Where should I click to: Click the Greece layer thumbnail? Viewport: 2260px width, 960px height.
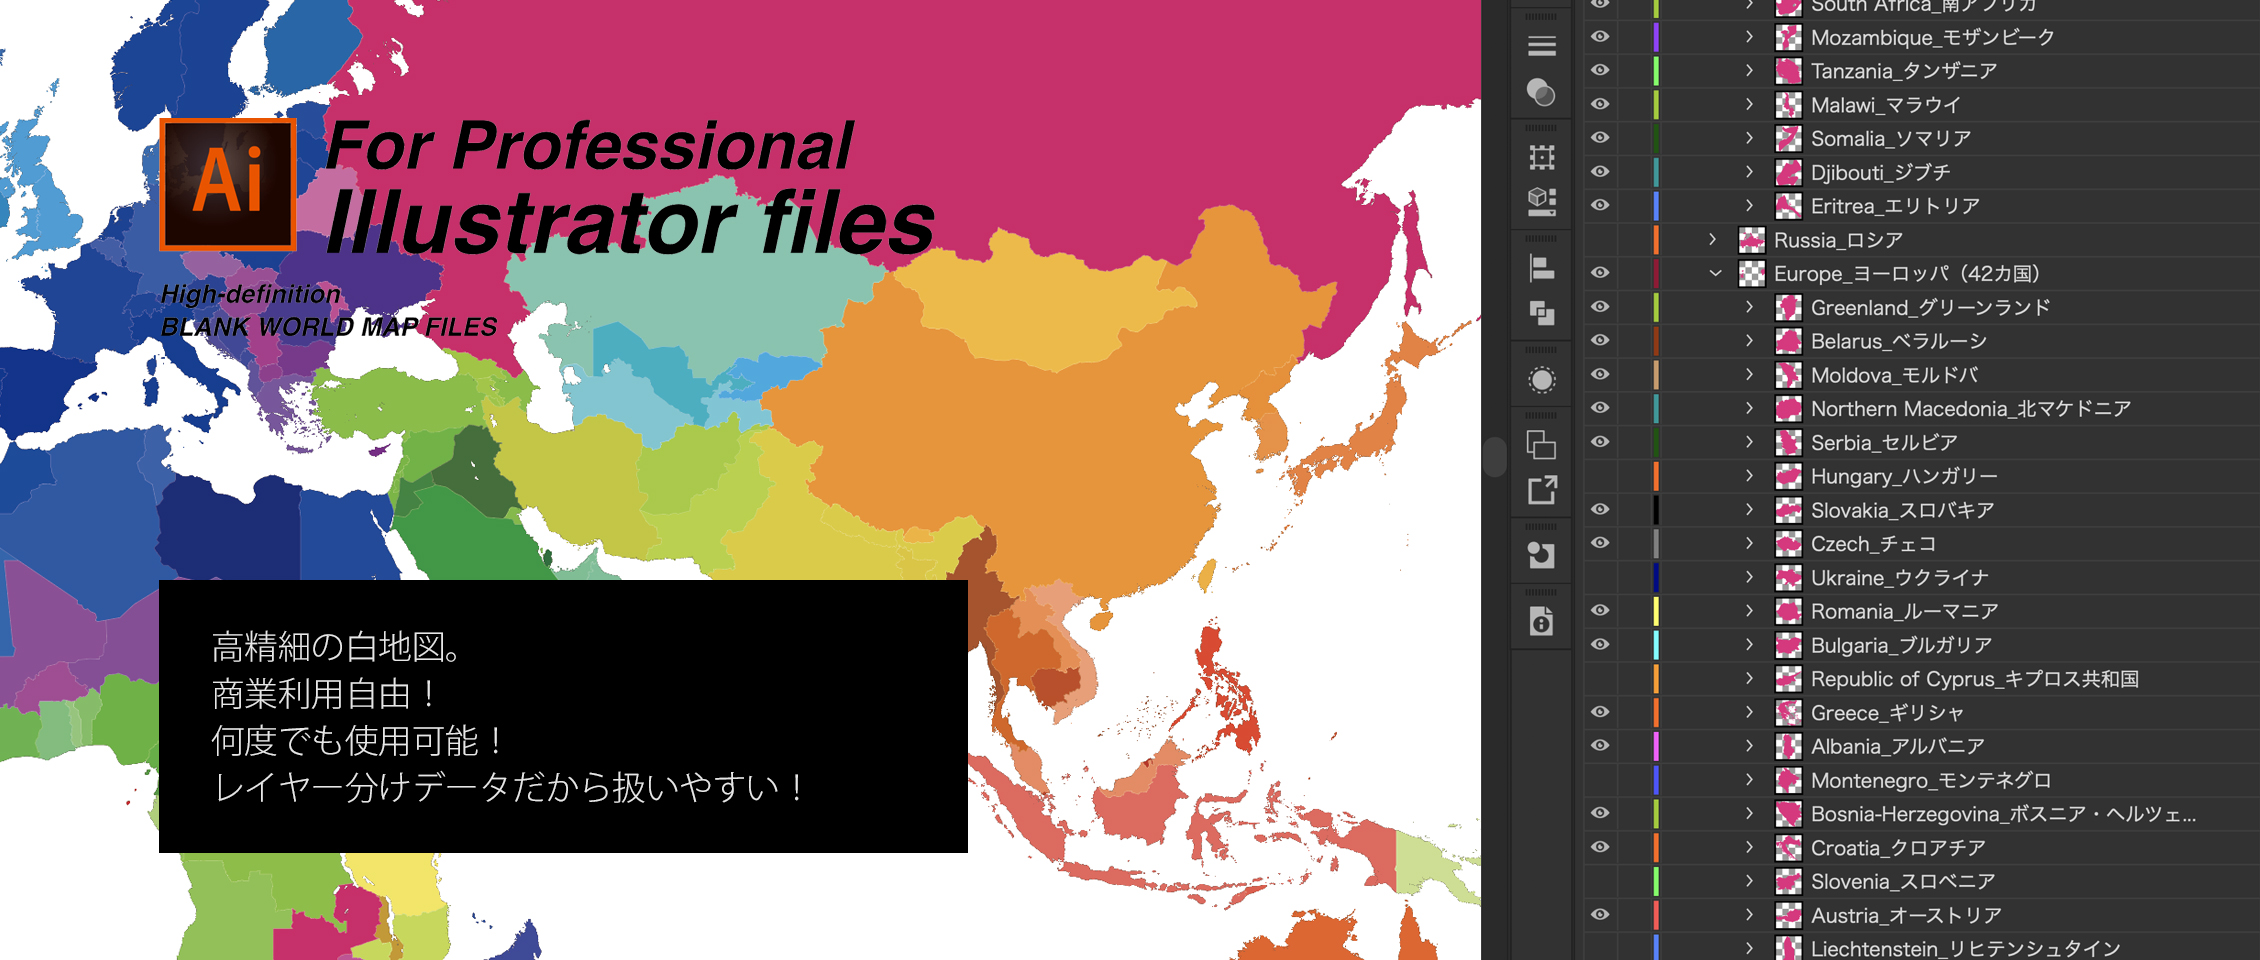click(x=1788, y=713)
